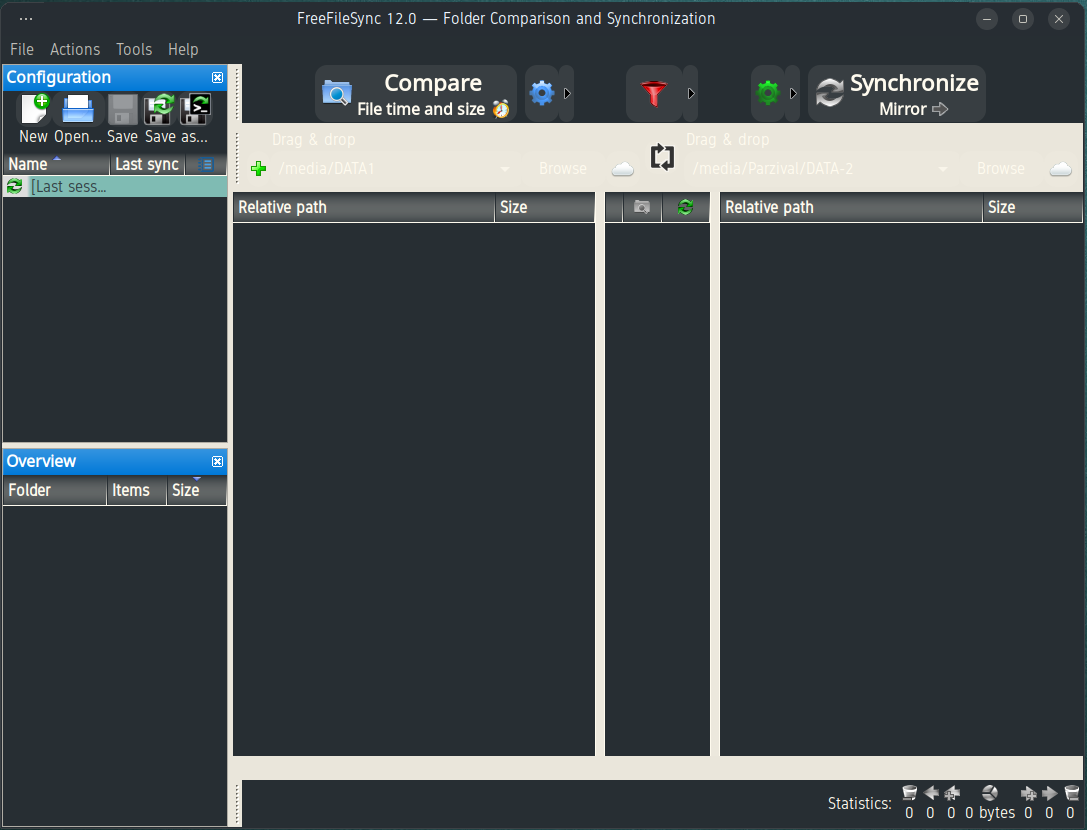Maximize the FreeFileSync window
1087x830 pixels.
[1023, 19]
